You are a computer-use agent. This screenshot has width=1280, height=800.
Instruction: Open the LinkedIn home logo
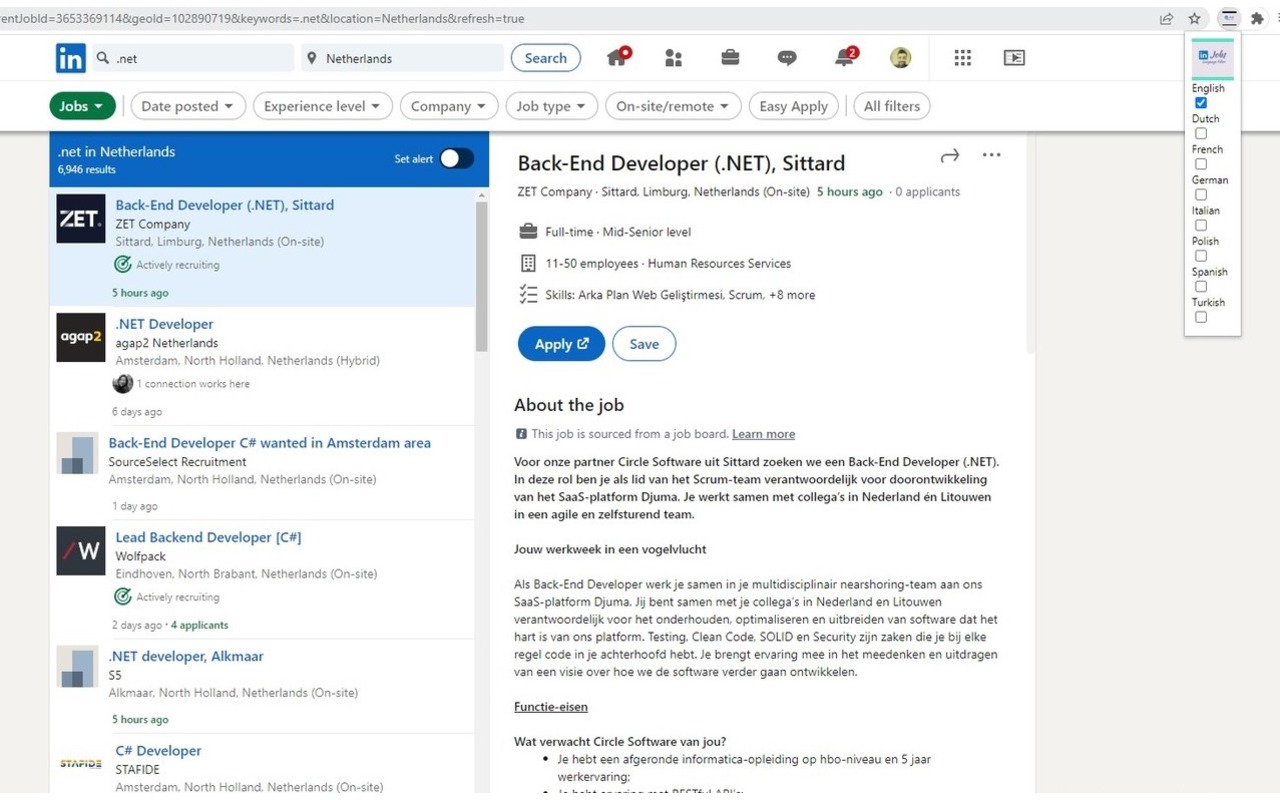(x=70, y=58)
